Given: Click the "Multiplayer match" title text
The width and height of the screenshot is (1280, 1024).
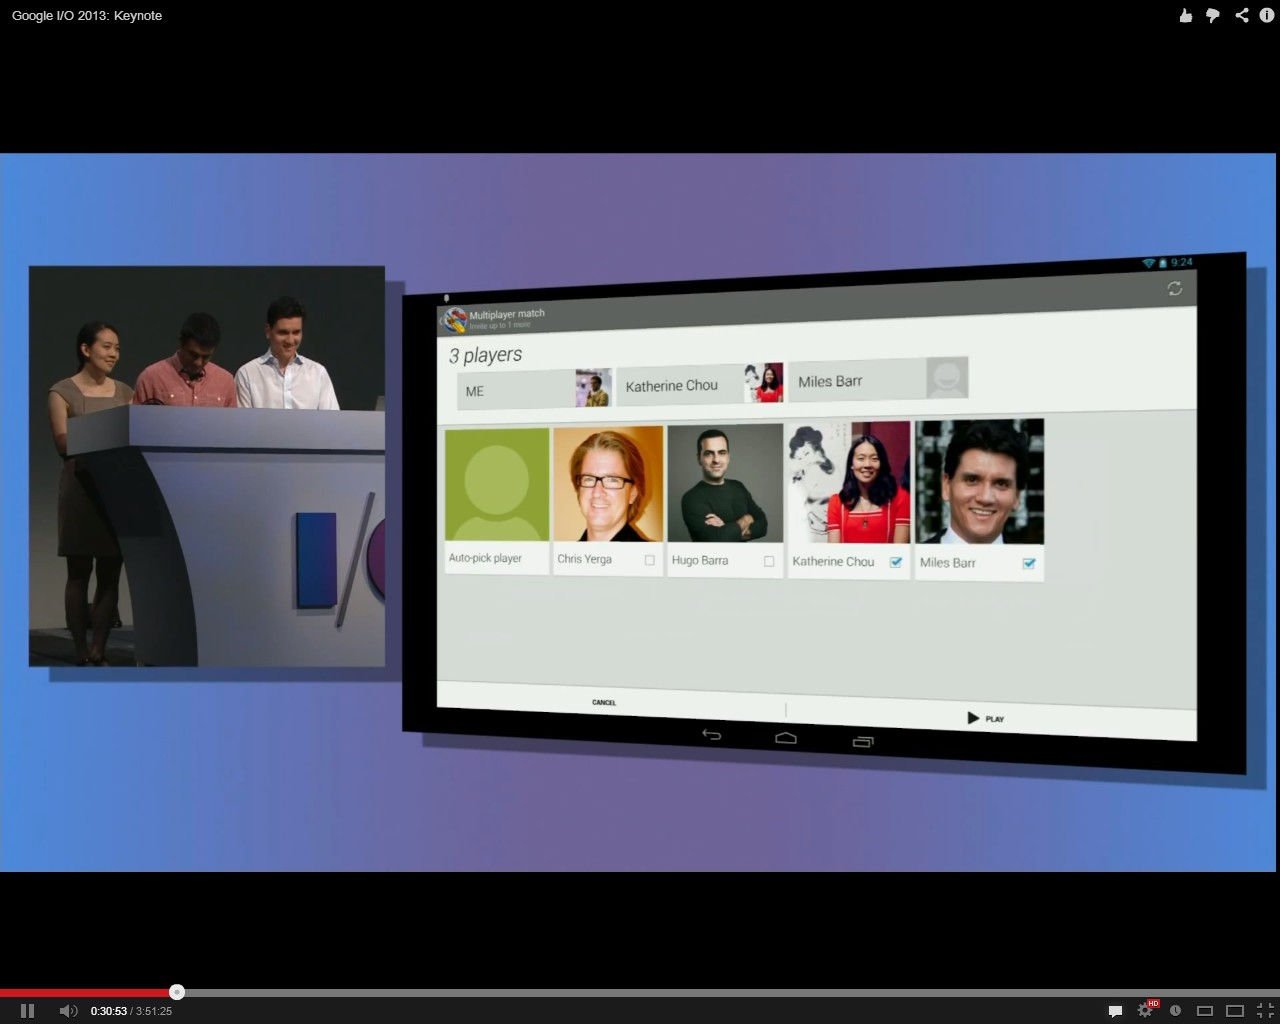Looking at the screenshot, I should click(507, 314).
